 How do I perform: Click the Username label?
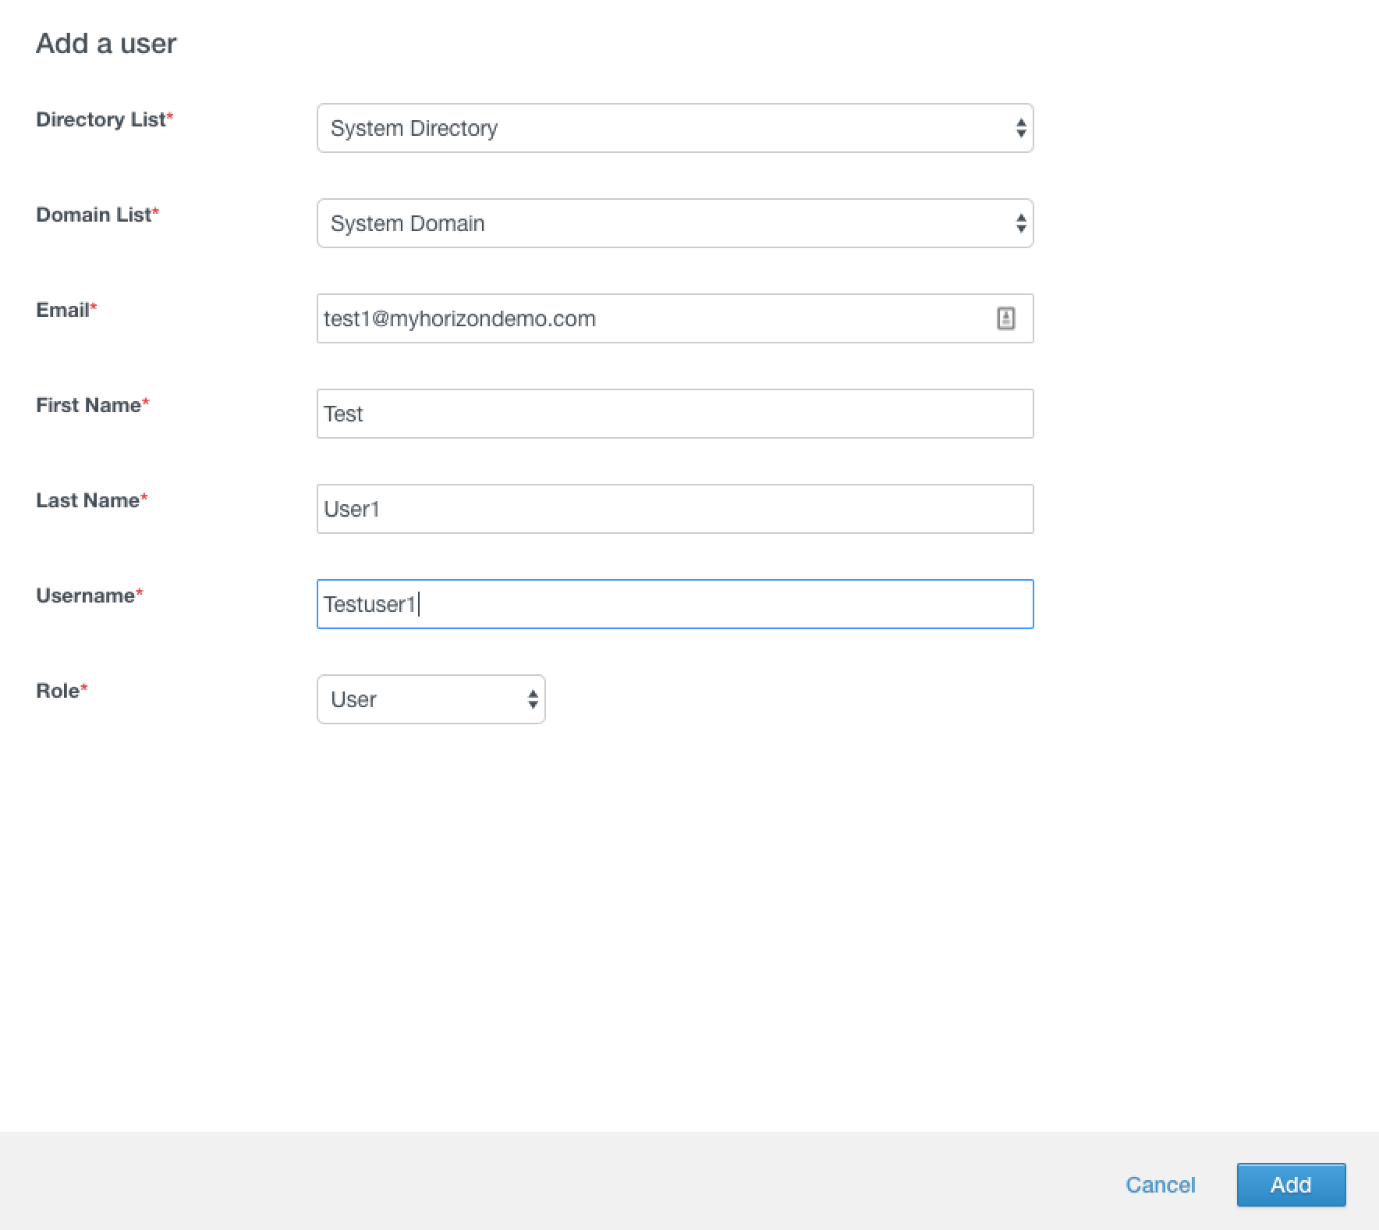pos(85,595)
